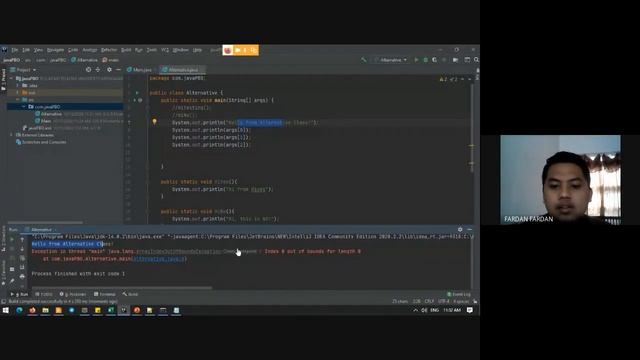
Task: Click the locate-file target icon in Project panel
Action: (88, 70)
